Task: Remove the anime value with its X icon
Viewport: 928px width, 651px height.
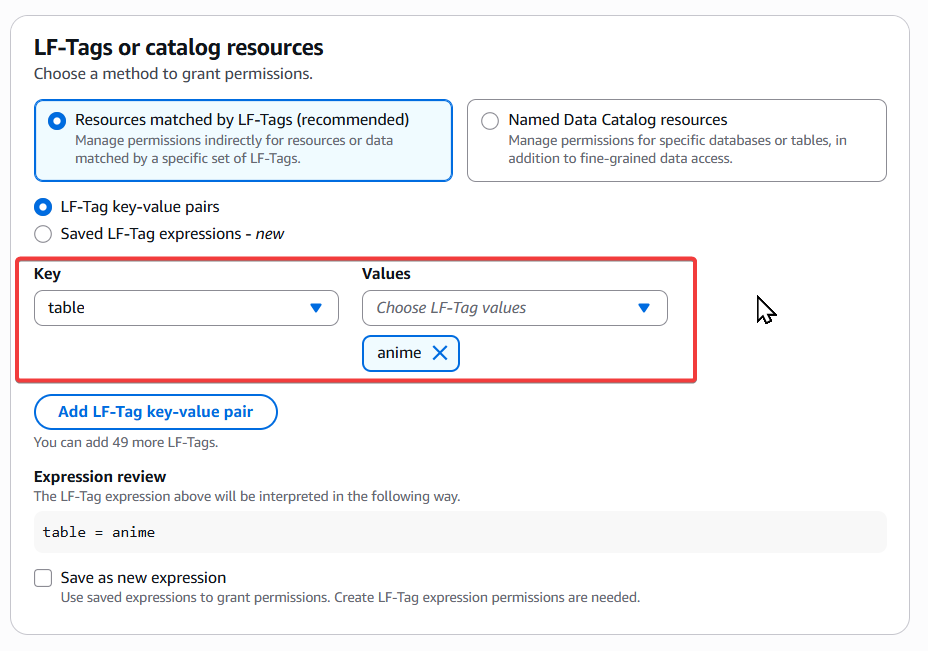Action: pyautogui.click(x=439, y=353)
